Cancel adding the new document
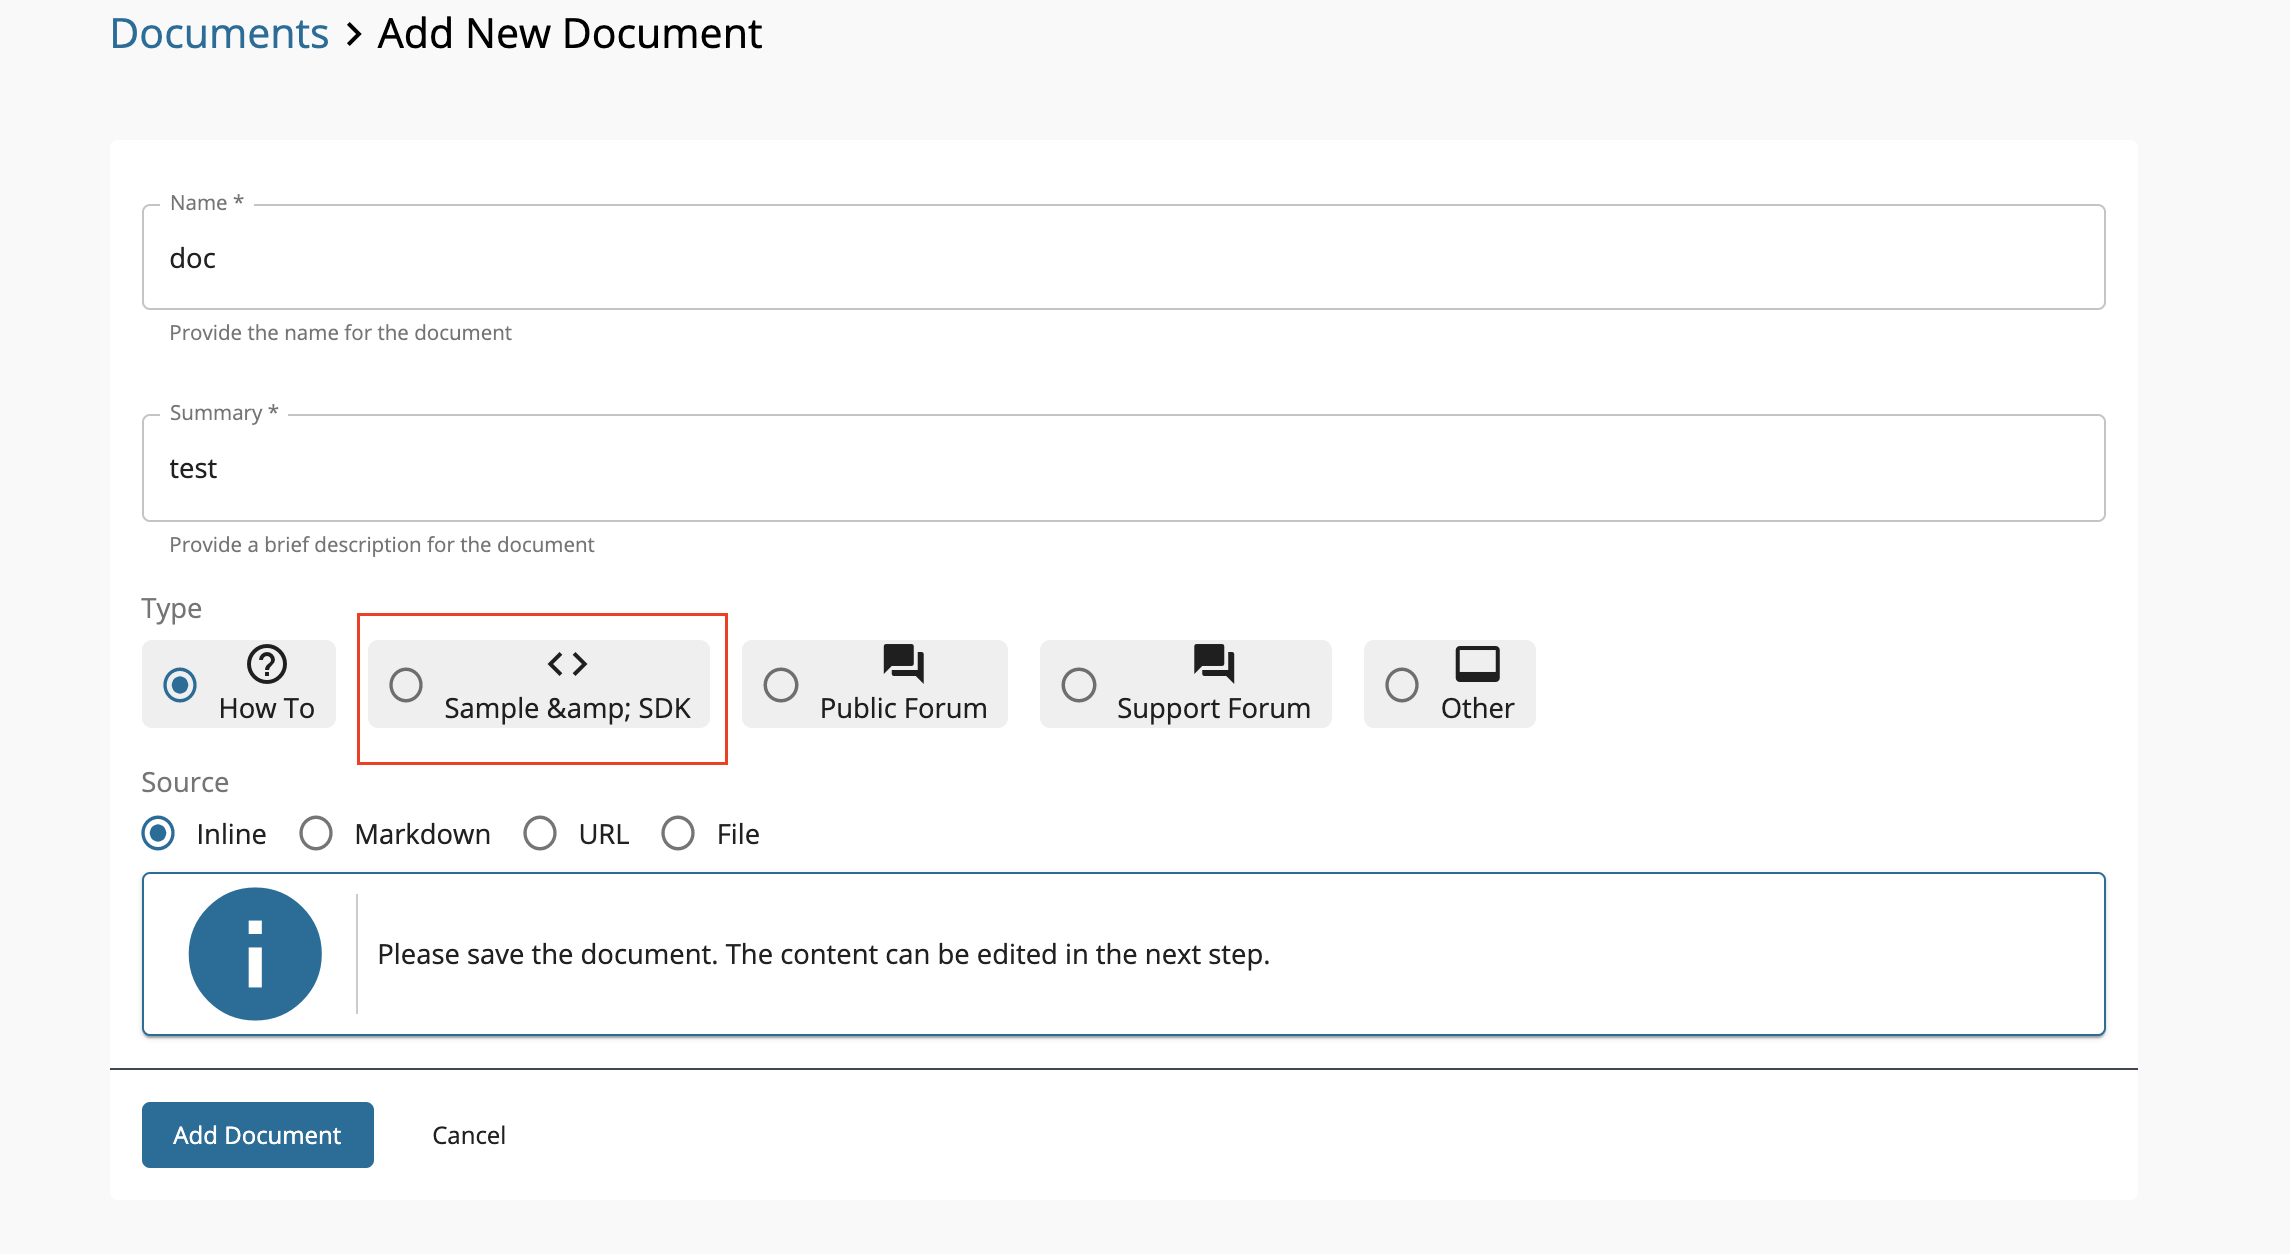Screen dimensions: 2290x1254 tap(469, 1135)
